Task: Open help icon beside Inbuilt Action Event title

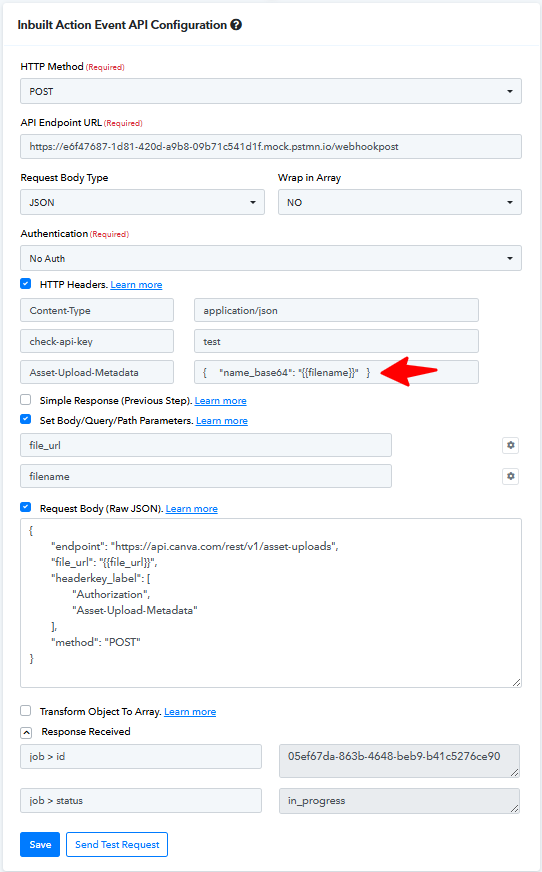Action: [236, 25]
